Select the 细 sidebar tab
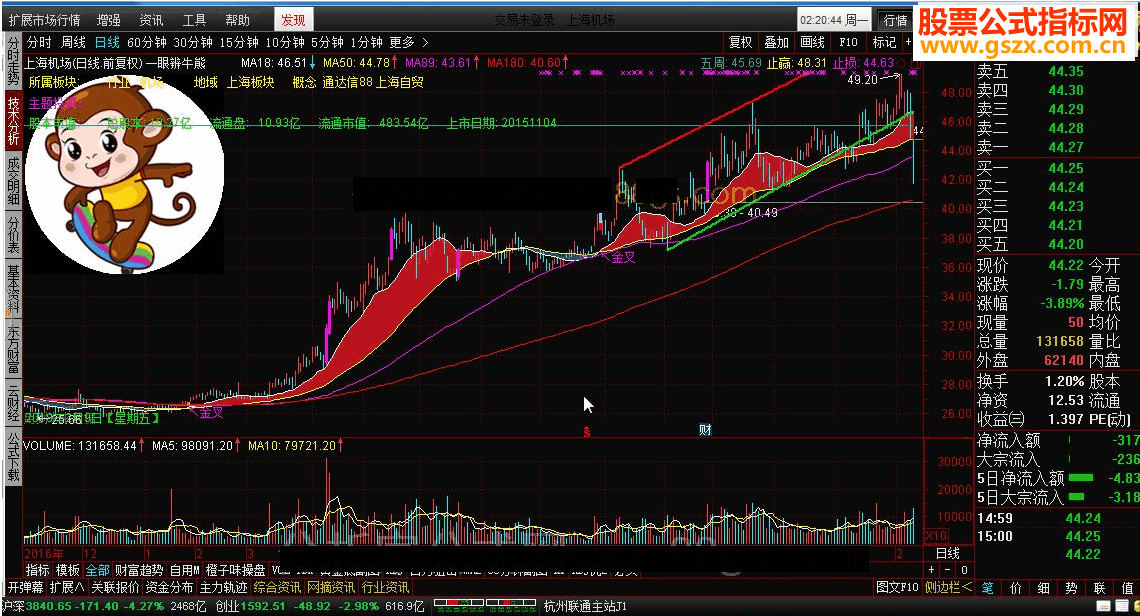This screenshot has height=616, width=1140. click(x=1043, y=588)
